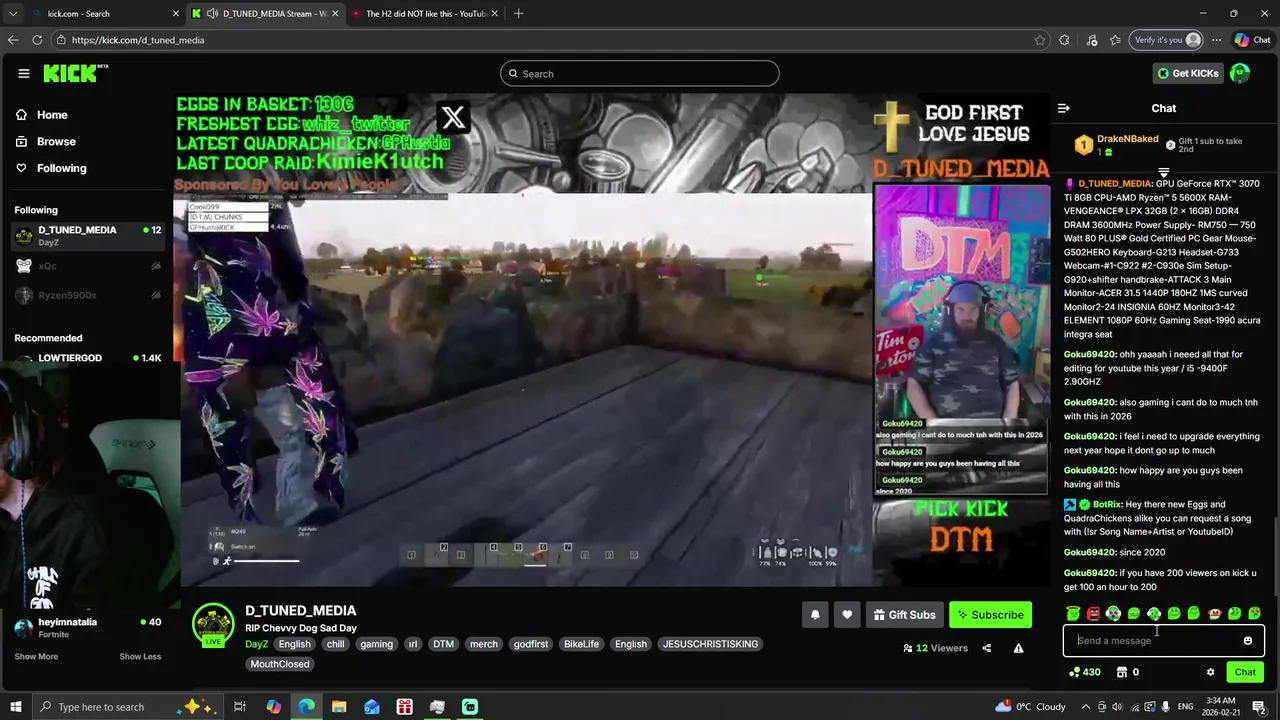Open chat settings gear icon

point(1210,672)
